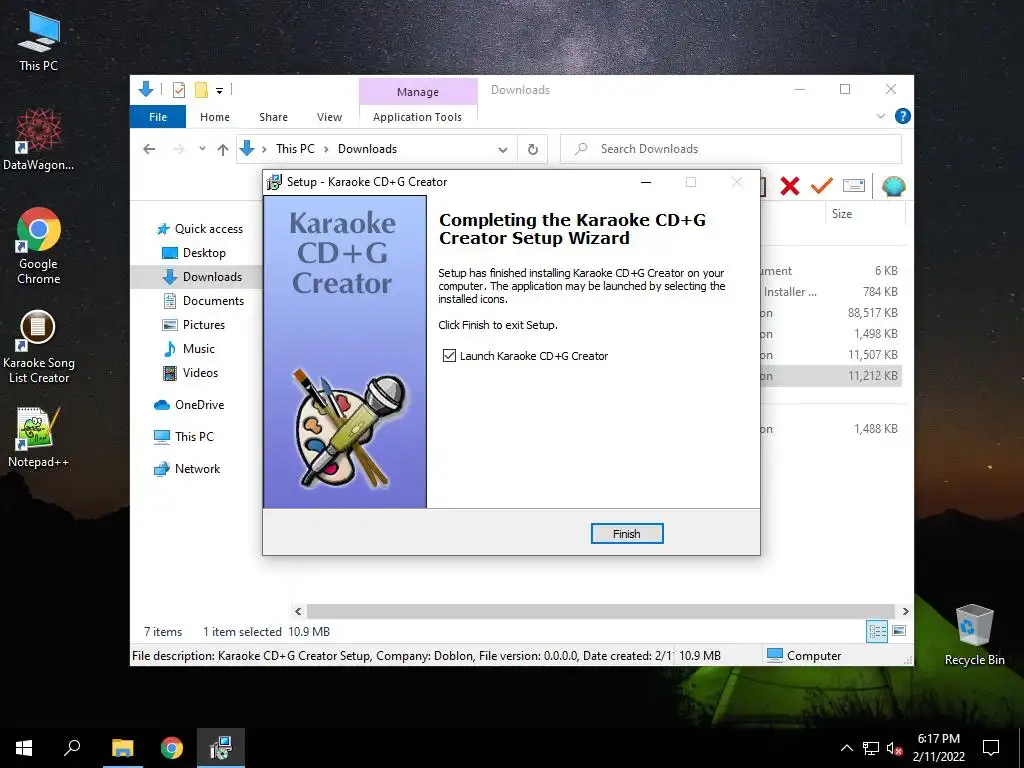Click This PC in address breadcrumb
This screenshot has width=1024, height=768.
pyautogui.click(x=295, y=149)
